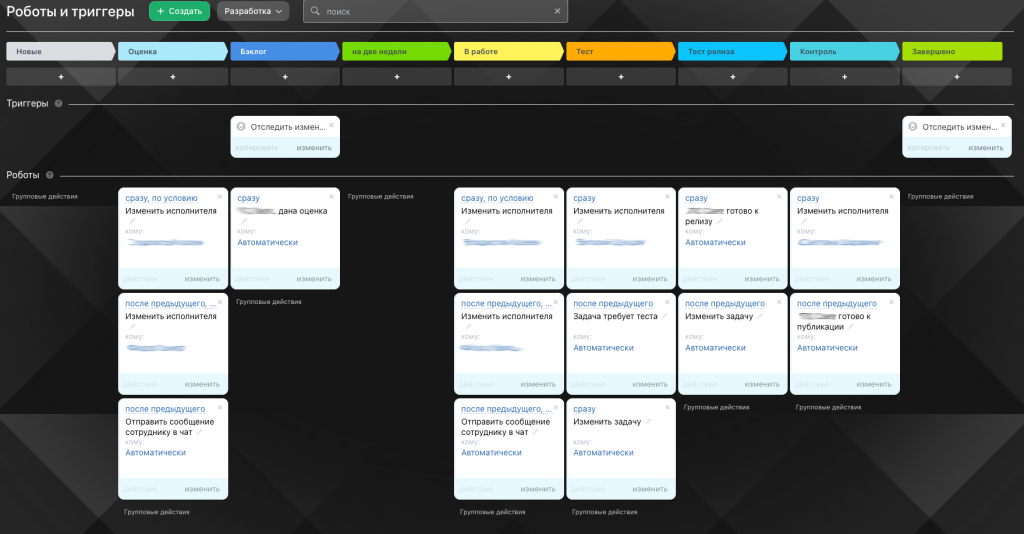Click the green 'на две недели' stage
Viewport: 1024px width, 534px height.
pos(396,51)
